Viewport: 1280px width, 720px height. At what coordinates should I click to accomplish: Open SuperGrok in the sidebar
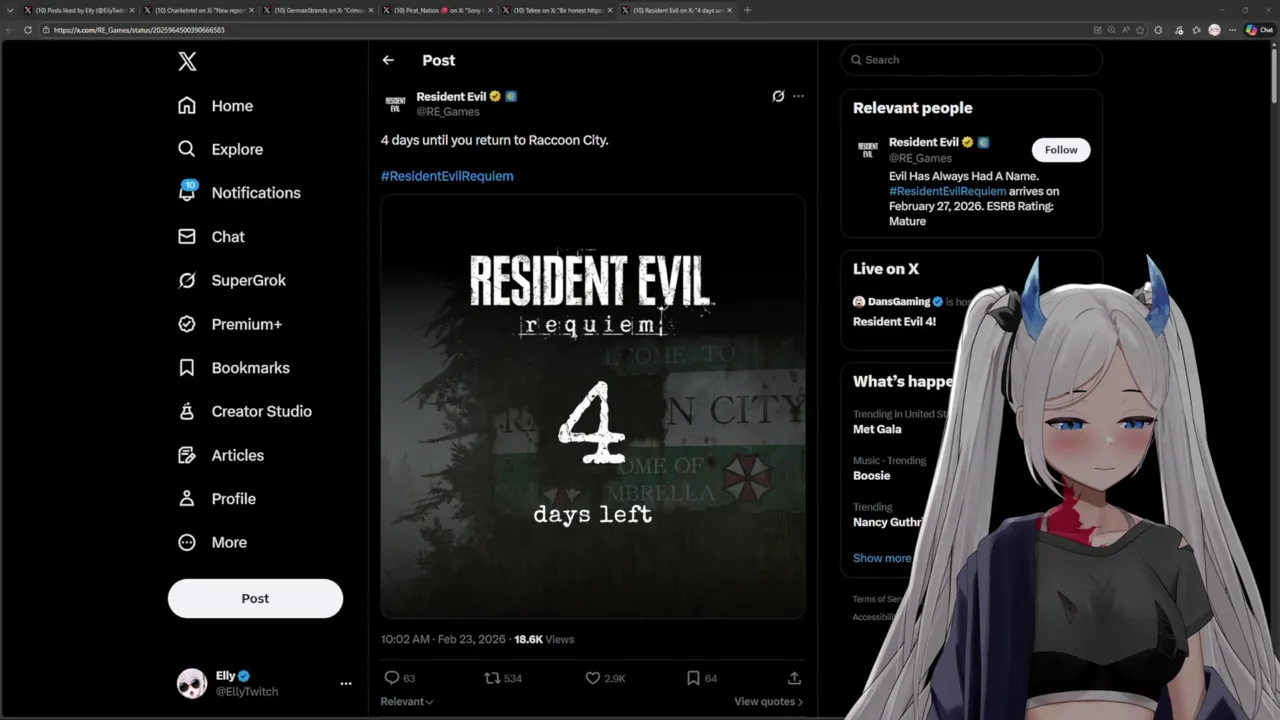click(232, 280)
